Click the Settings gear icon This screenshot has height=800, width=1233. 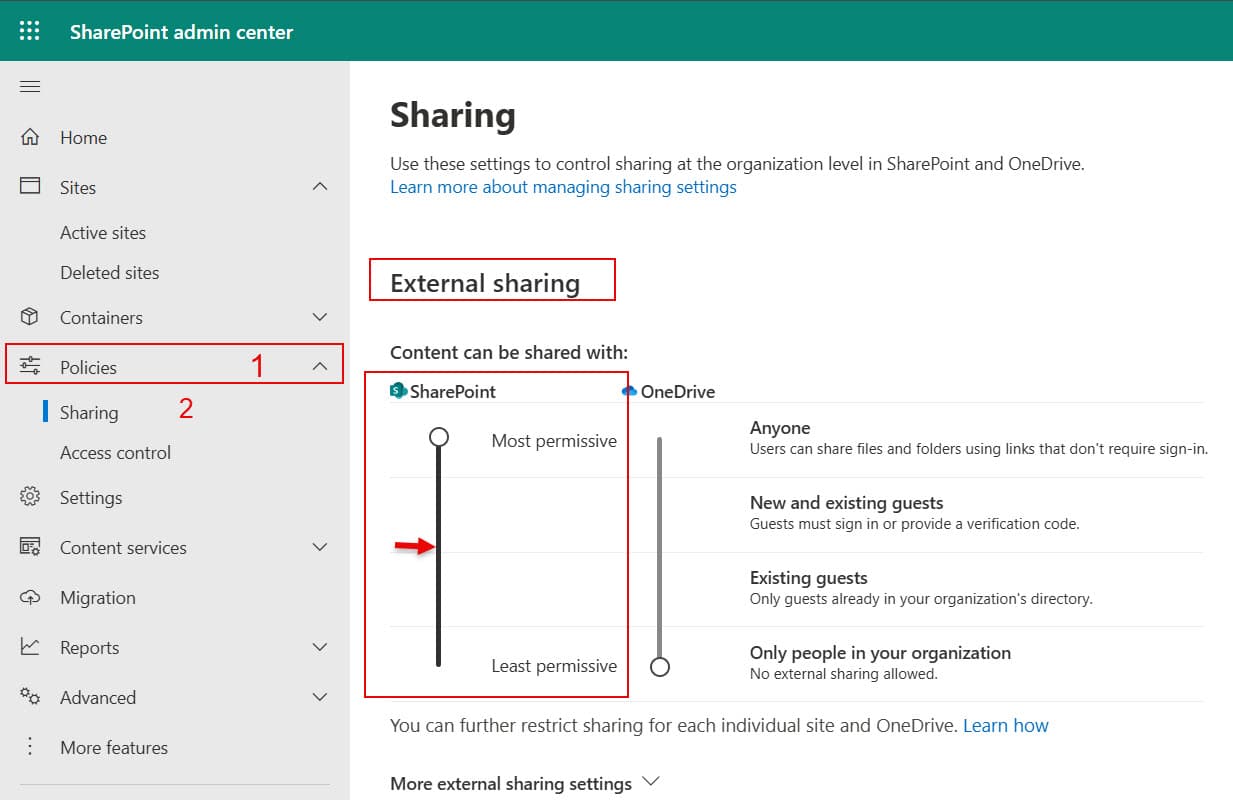tap(30, 497)
